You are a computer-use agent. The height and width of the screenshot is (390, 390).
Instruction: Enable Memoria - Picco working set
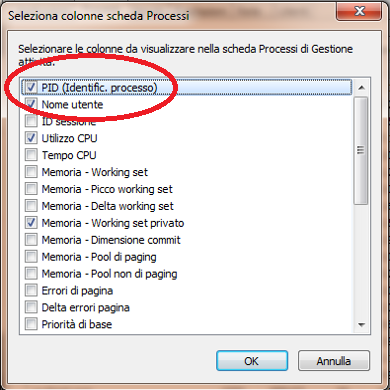31,189
